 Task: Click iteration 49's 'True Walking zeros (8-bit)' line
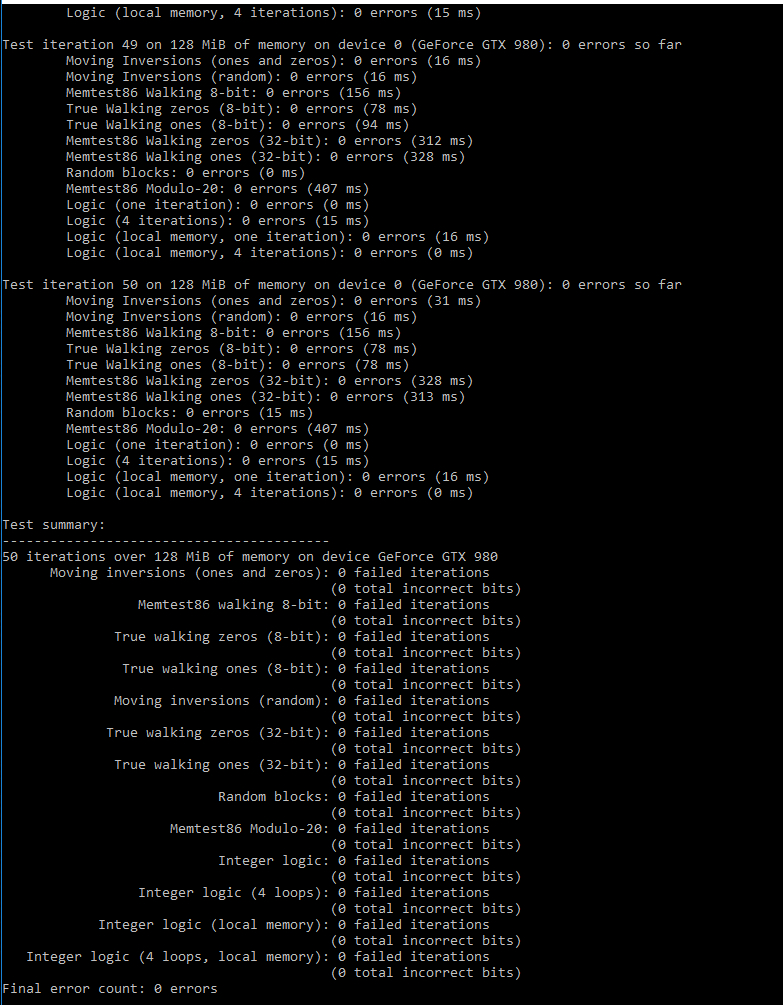[x=242, y=109]
